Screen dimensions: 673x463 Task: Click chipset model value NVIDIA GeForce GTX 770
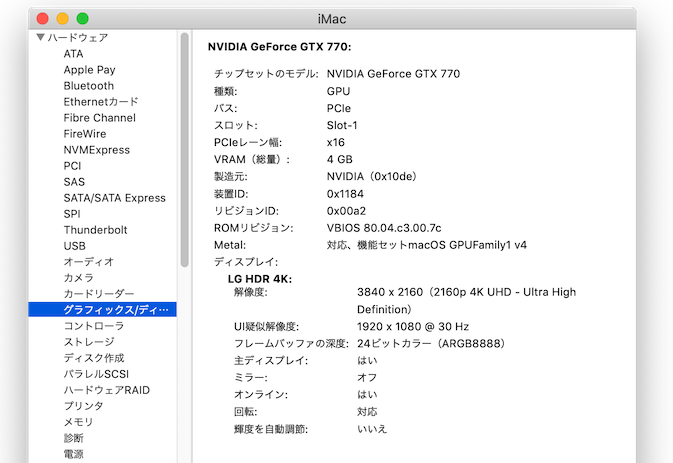[393, 74]
